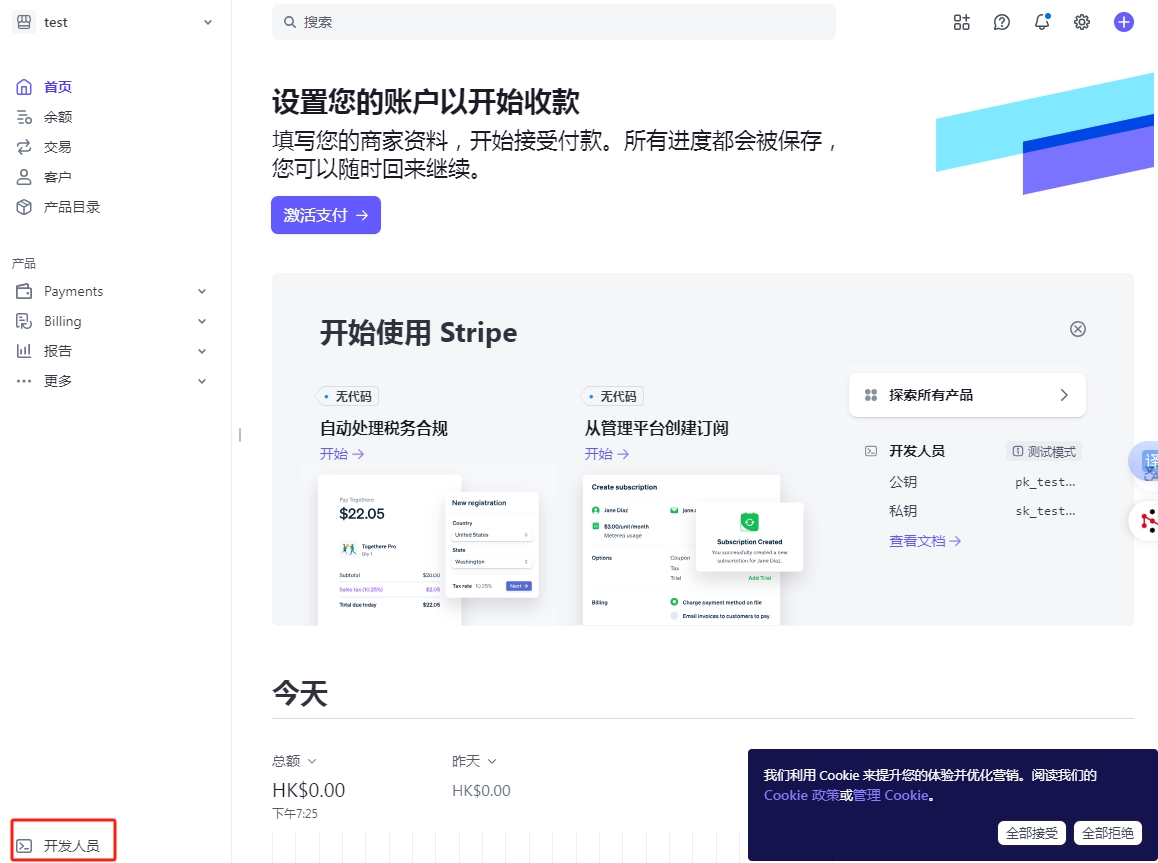This screenshot has width=1158, height=863.
Task: Click 开始 under 自动处理税务合规
Action: pos(341,454)
